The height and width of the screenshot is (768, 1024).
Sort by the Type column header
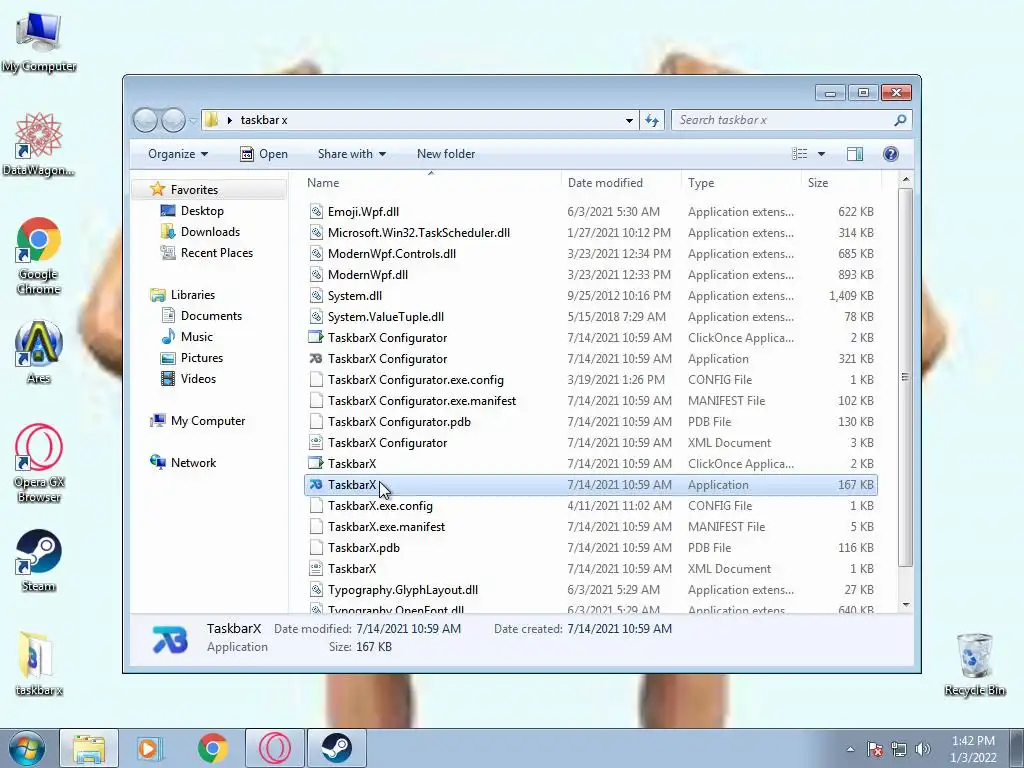tap(741, 183)
